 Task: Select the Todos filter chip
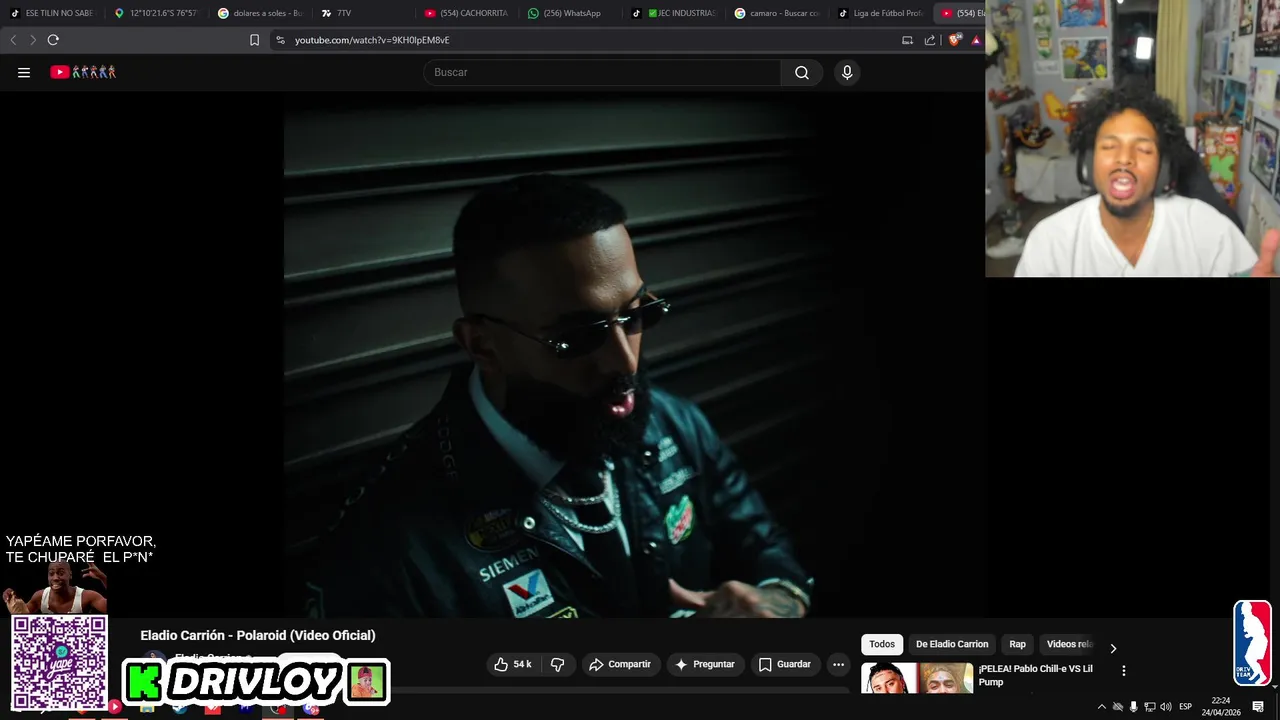tap(882, 644)
